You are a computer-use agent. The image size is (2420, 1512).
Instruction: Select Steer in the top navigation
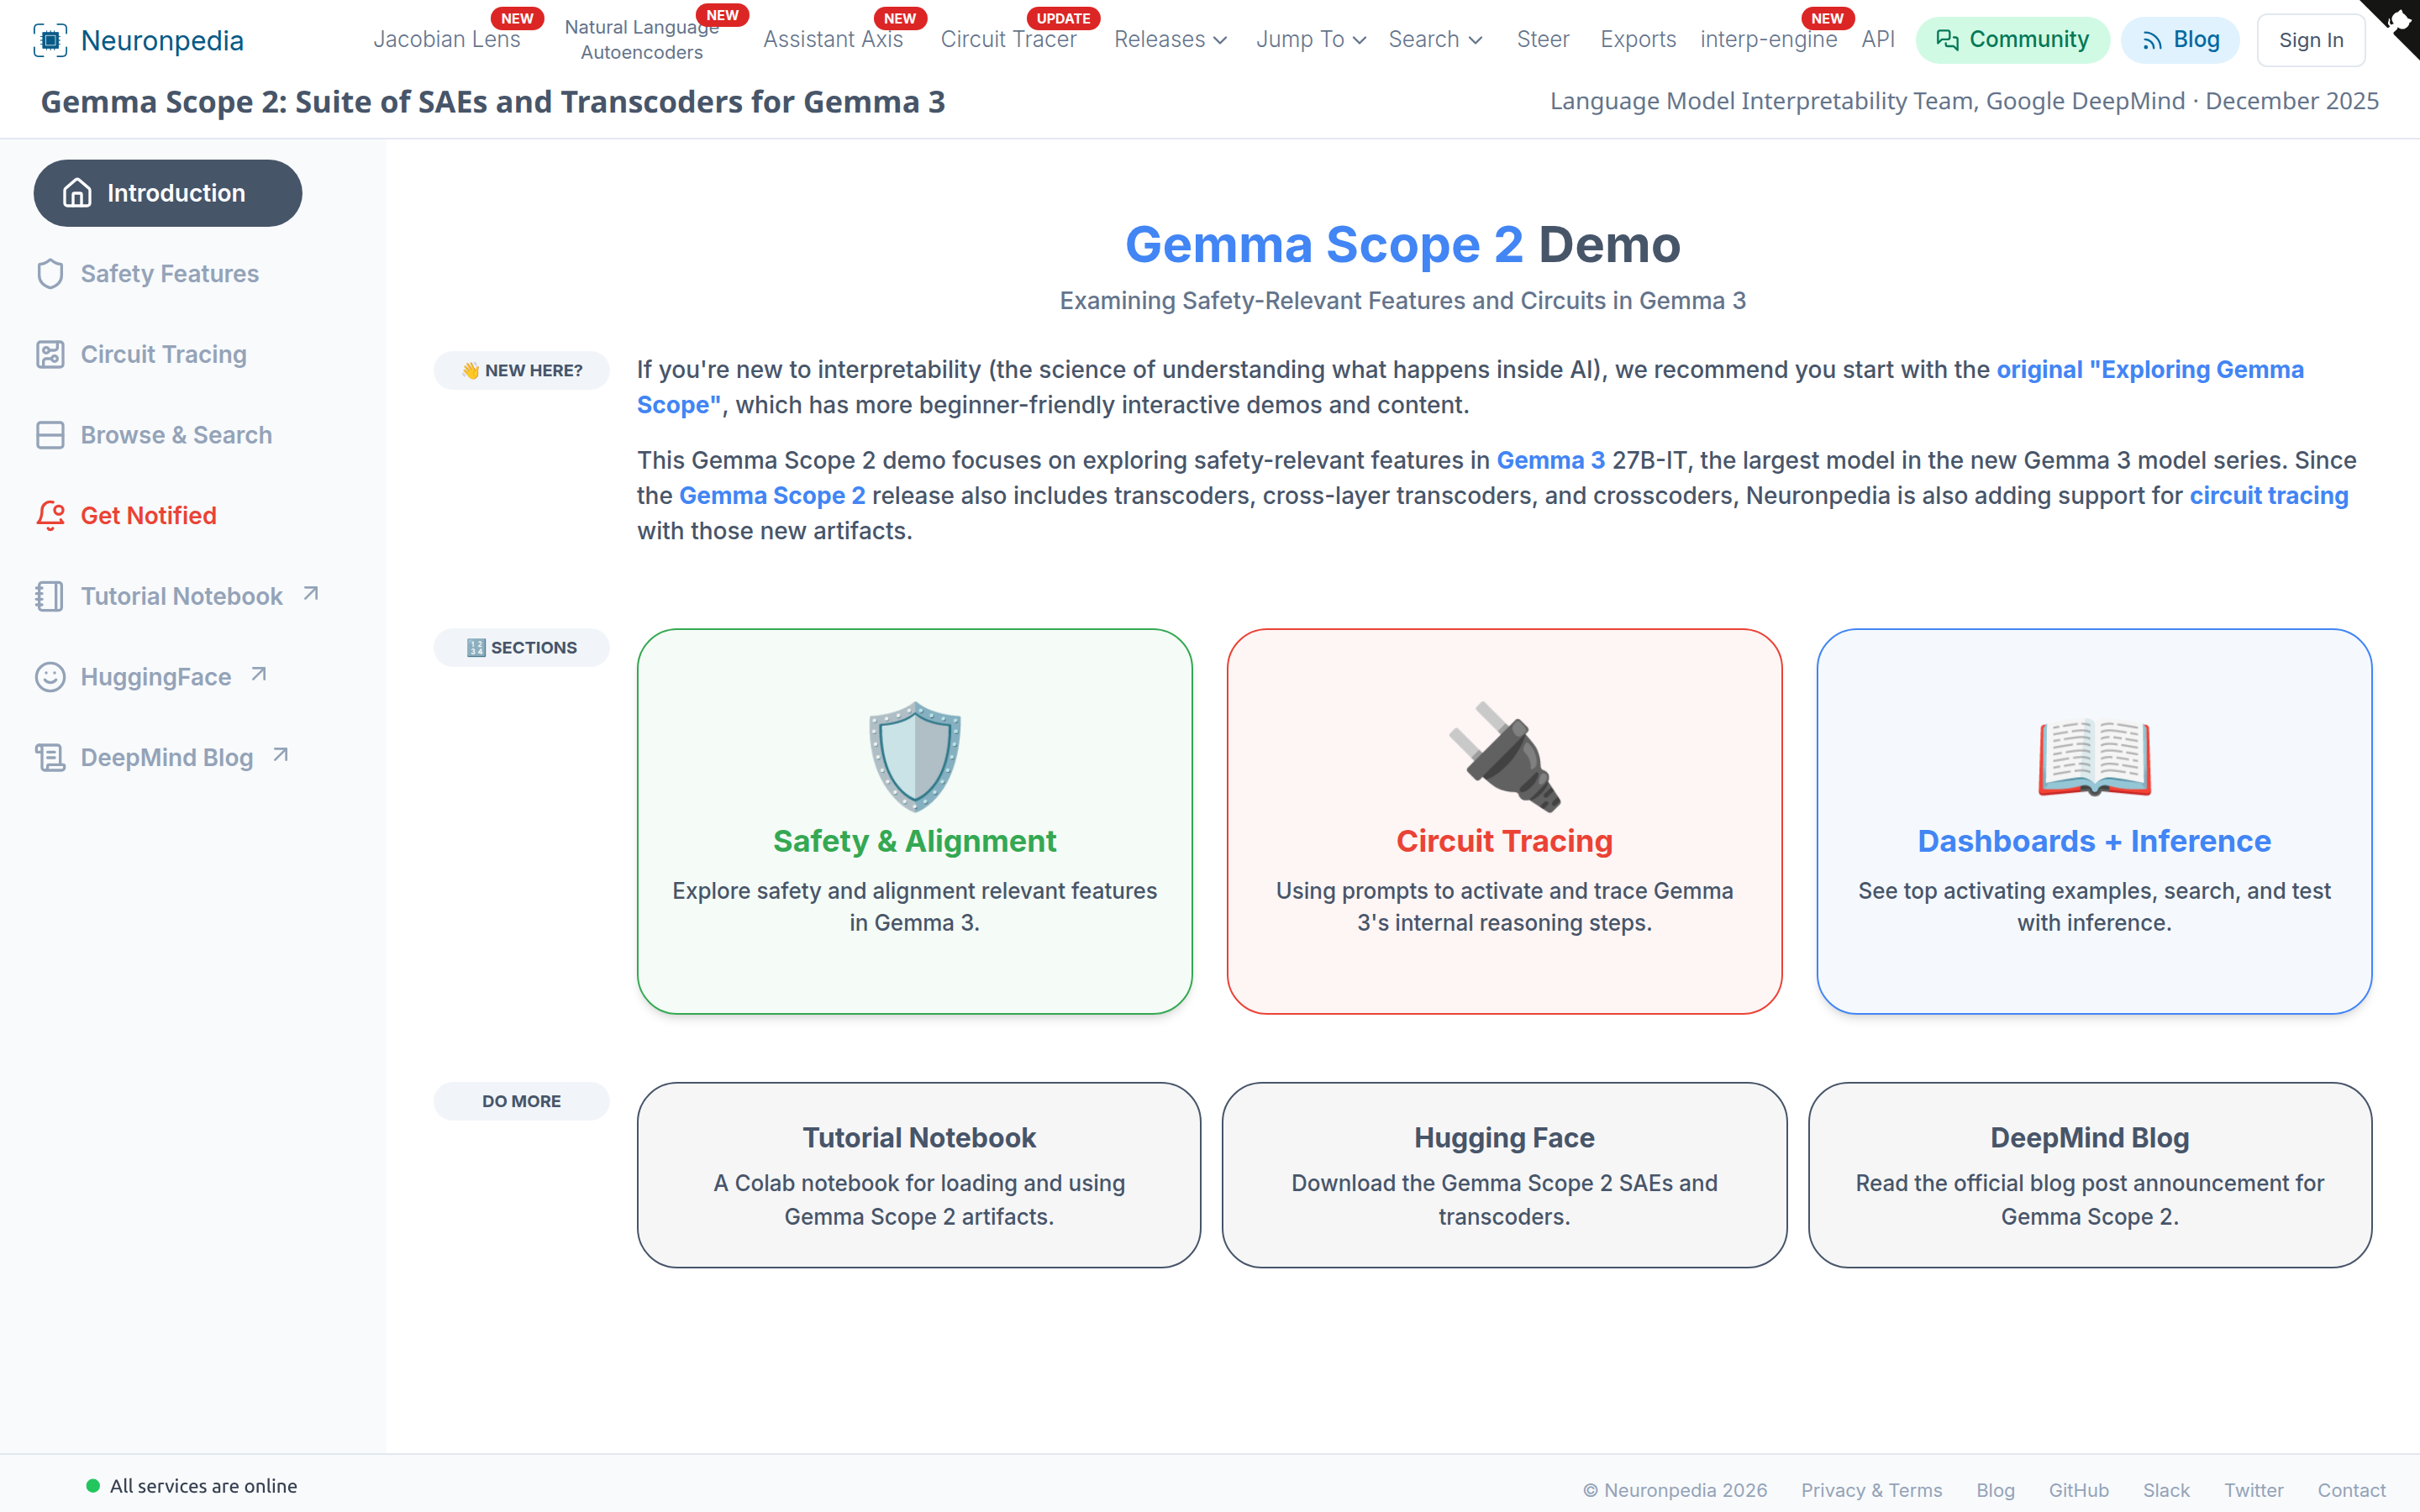point(1543,40)
